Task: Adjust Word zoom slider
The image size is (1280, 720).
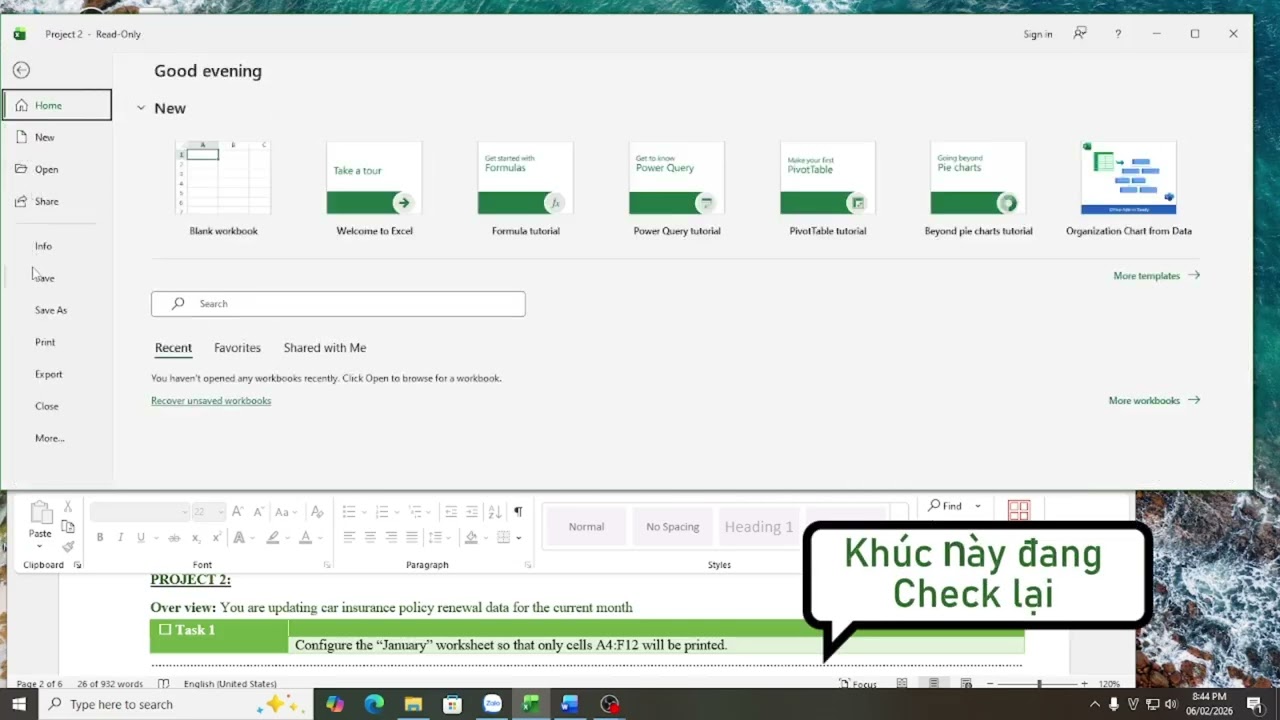Action: 1039,684
